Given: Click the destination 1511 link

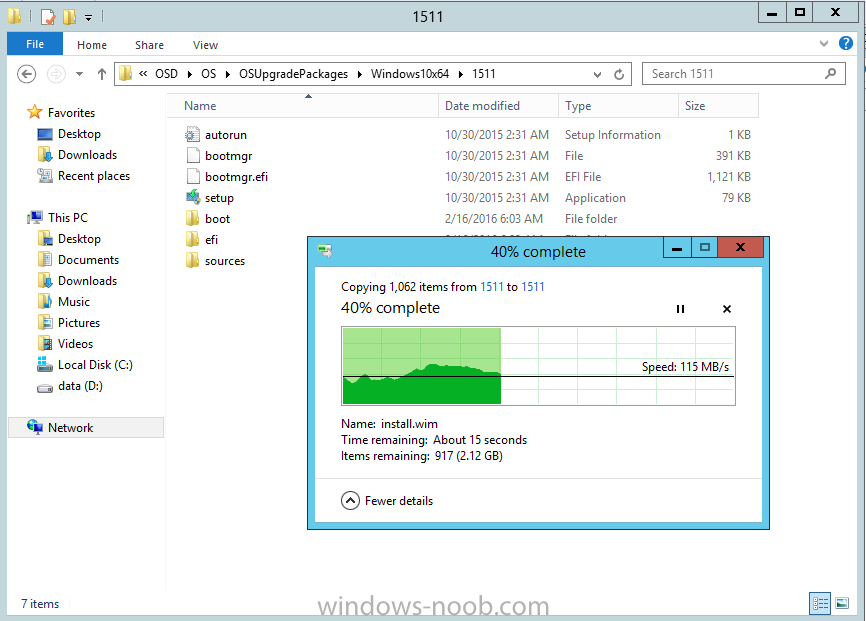Looking at the screenshot, I should (532, 287).
